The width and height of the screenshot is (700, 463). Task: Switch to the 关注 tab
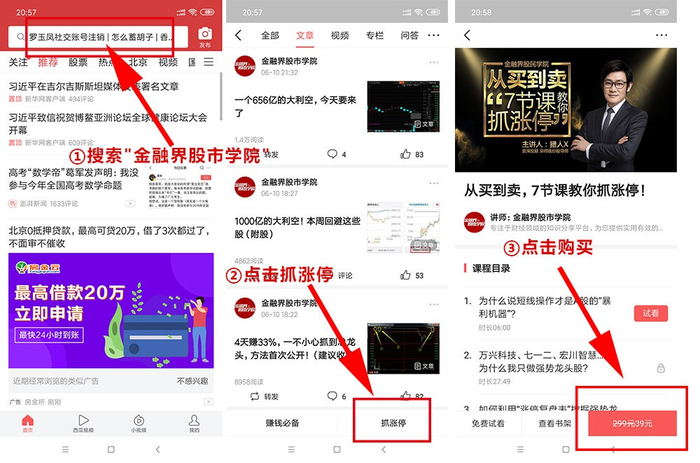point(18,62)
